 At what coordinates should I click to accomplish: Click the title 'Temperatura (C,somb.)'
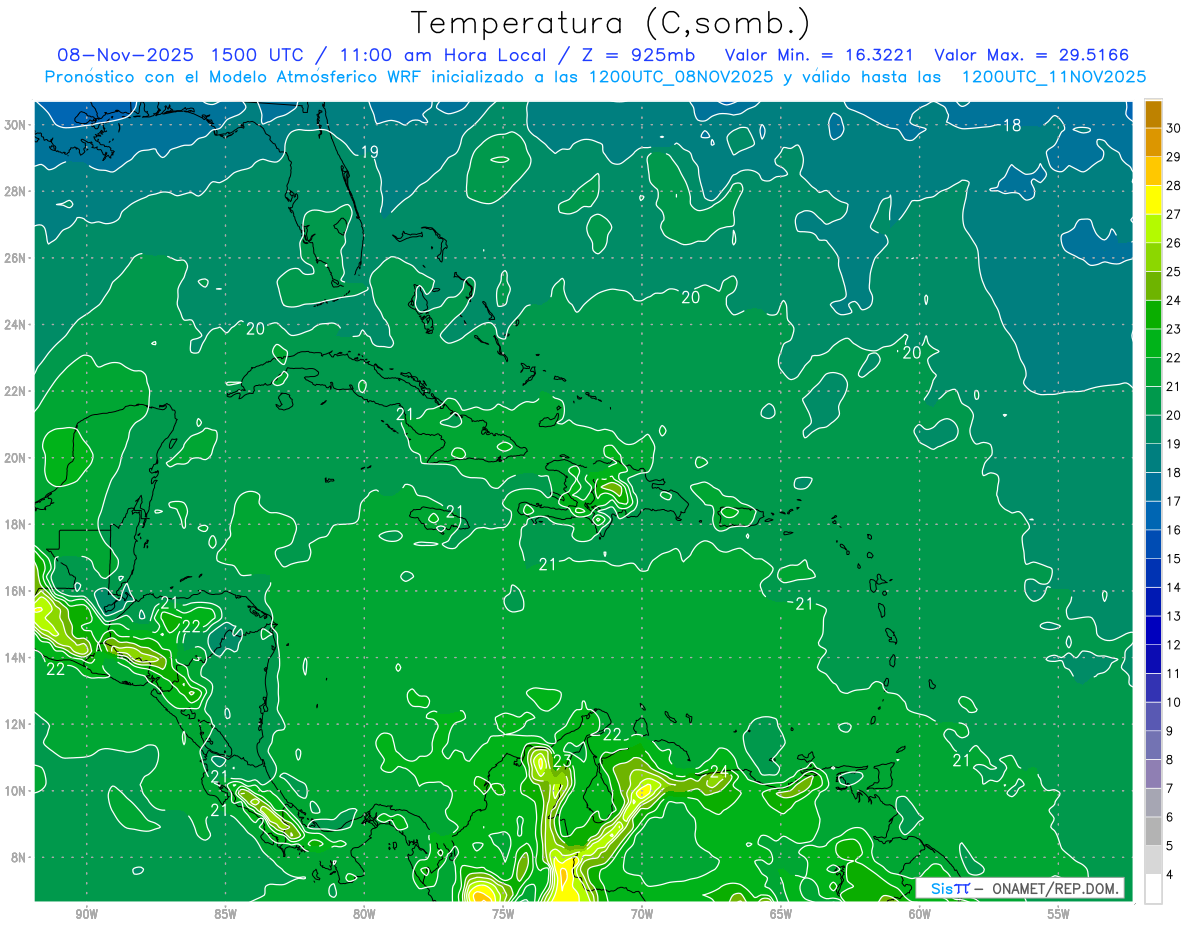[611, 23]
